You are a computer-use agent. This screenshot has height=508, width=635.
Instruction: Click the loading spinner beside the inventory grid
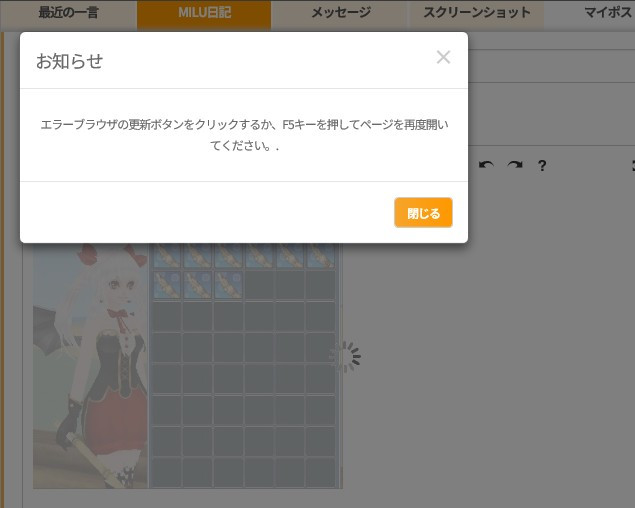(x=345, y=357)
